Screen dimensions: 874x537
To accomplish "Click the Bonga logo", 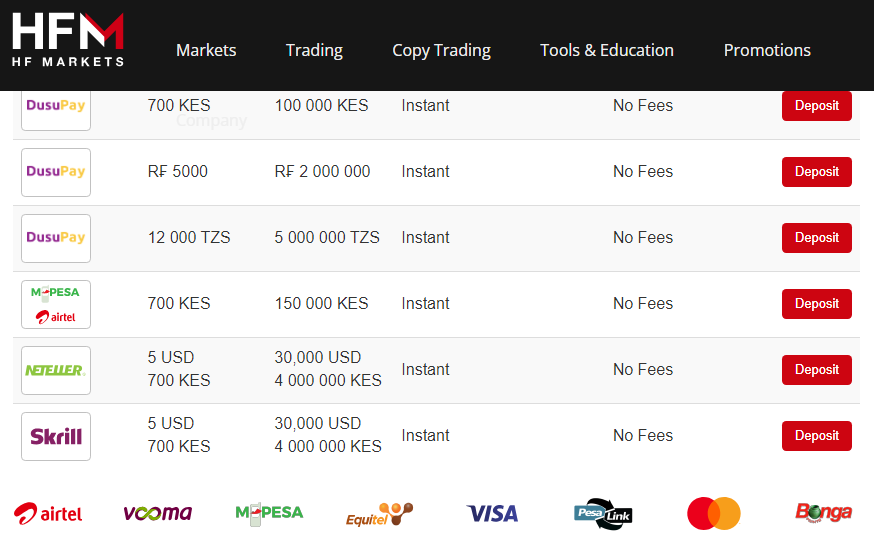I will pyautogui.click(x=824, y=513).
